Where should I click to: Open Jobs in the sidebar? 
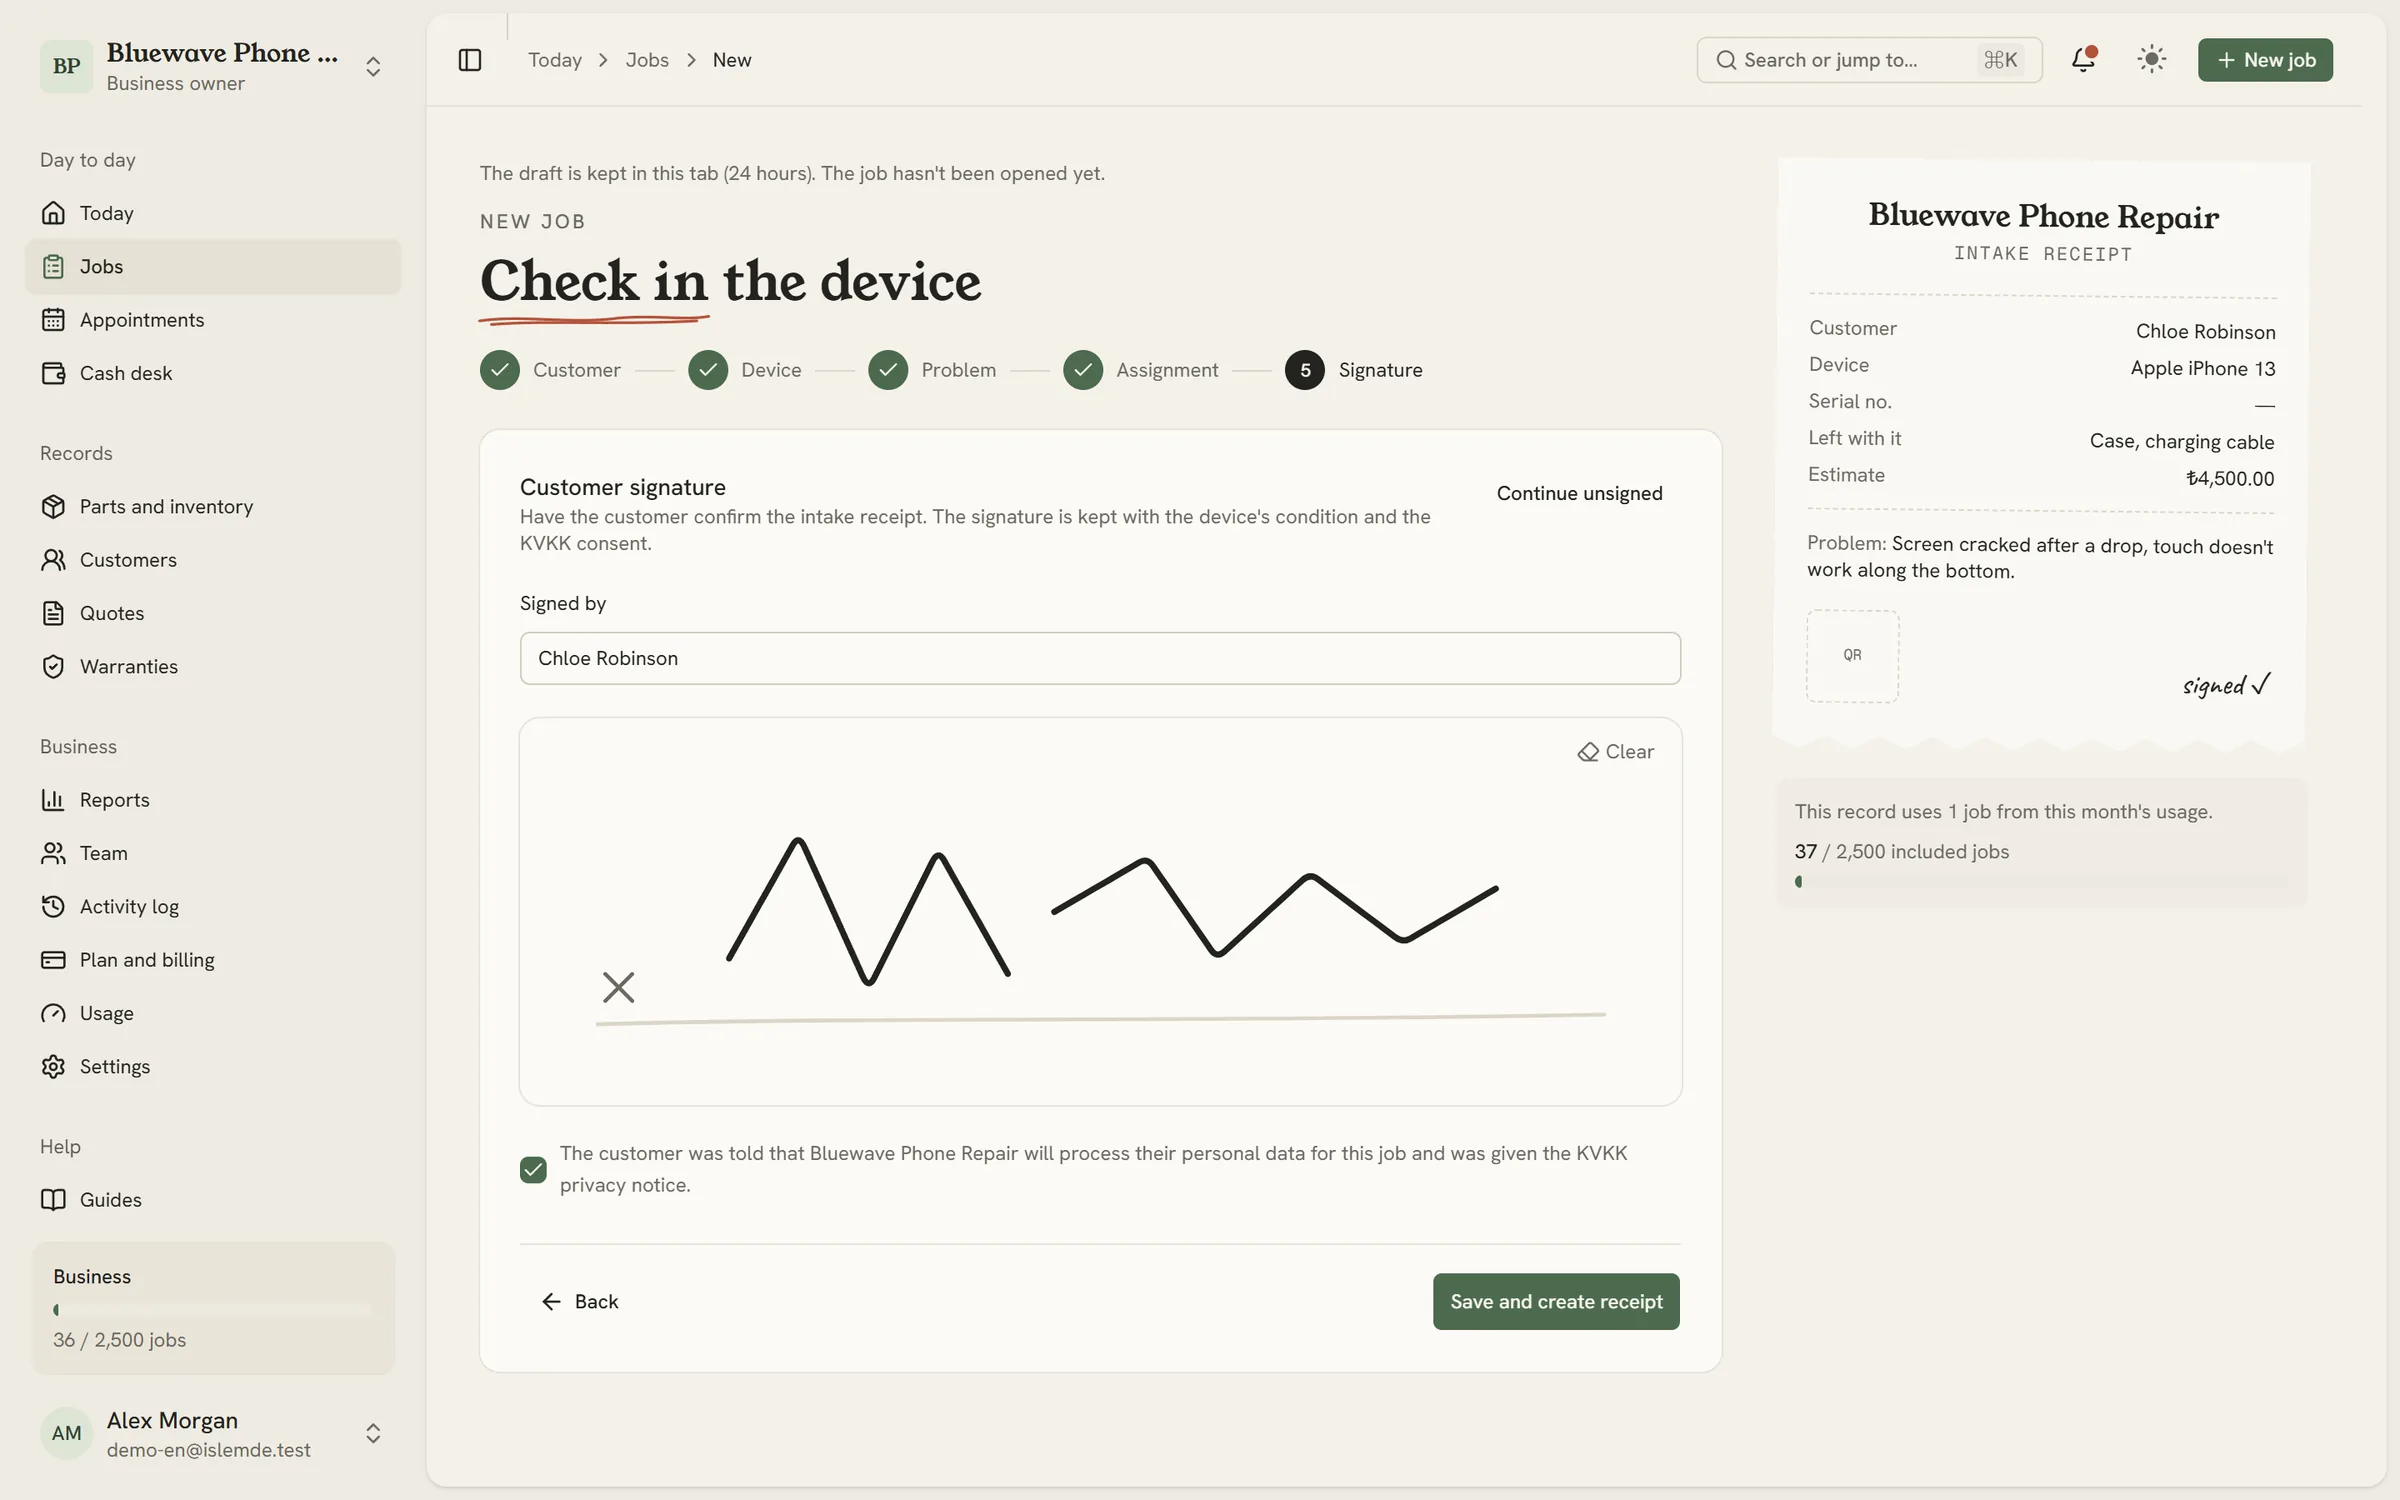point(212,266)
